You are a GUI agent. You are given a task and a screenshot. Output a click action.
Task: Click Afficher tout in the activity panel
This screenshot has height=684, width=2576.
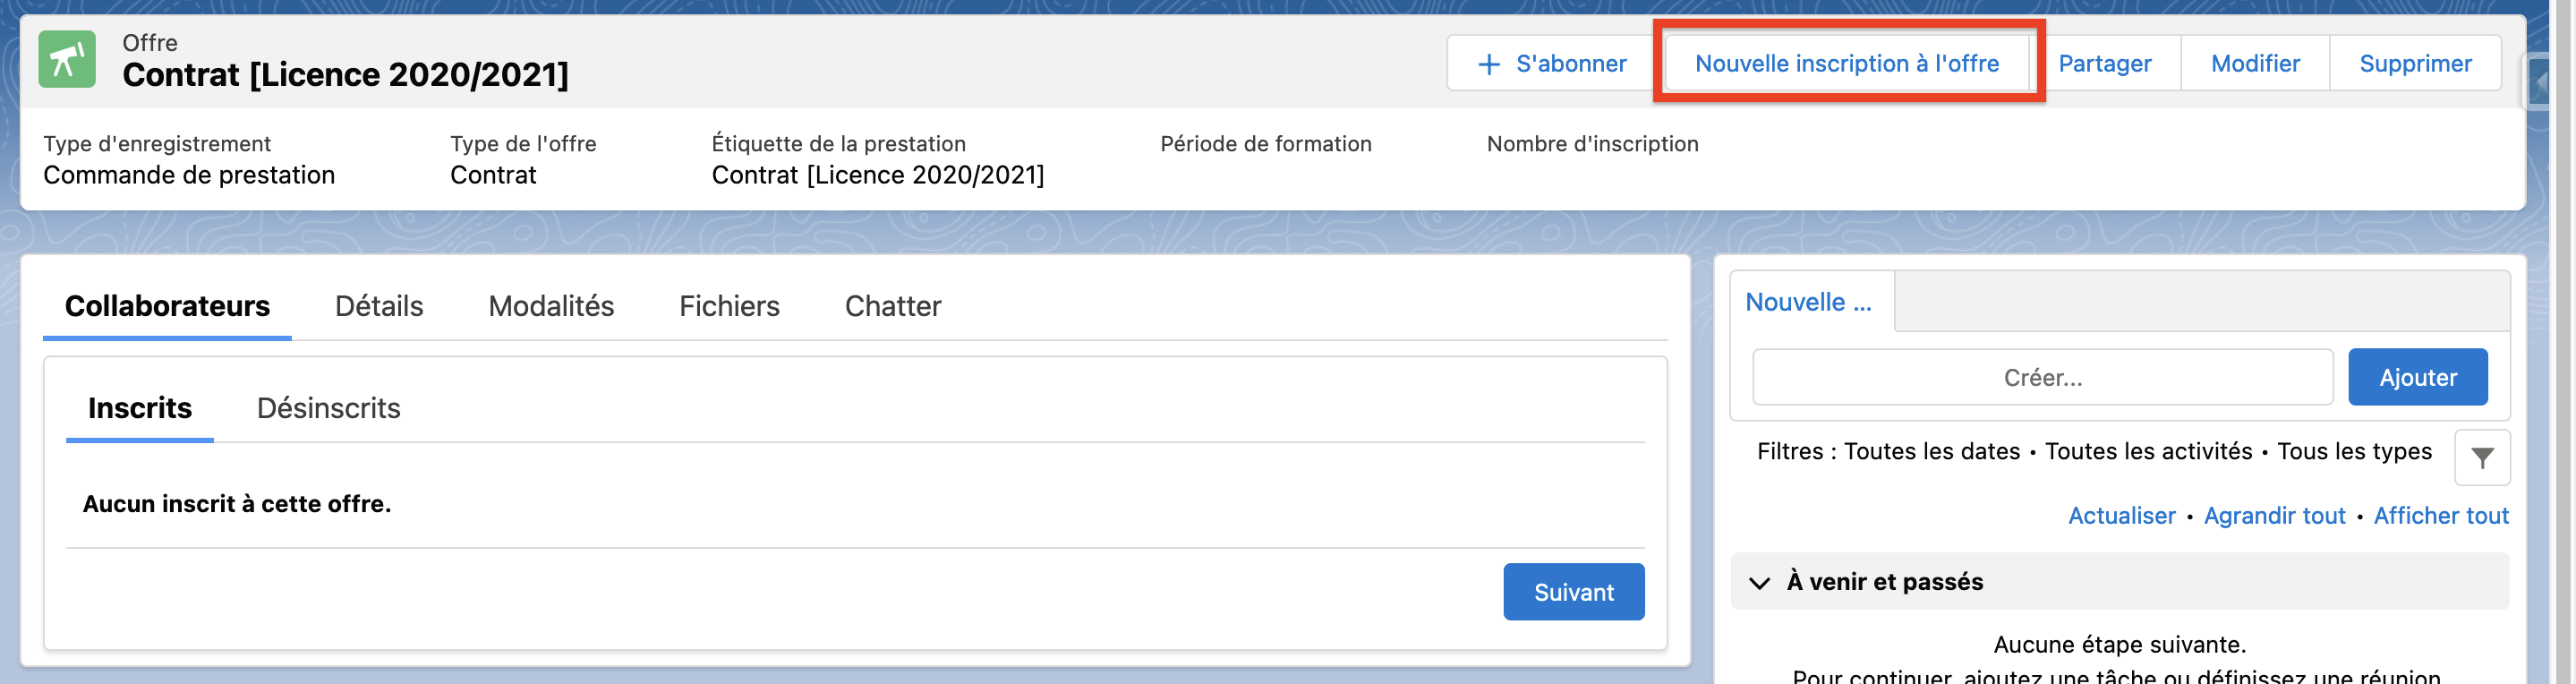(x=2440, y=515)
